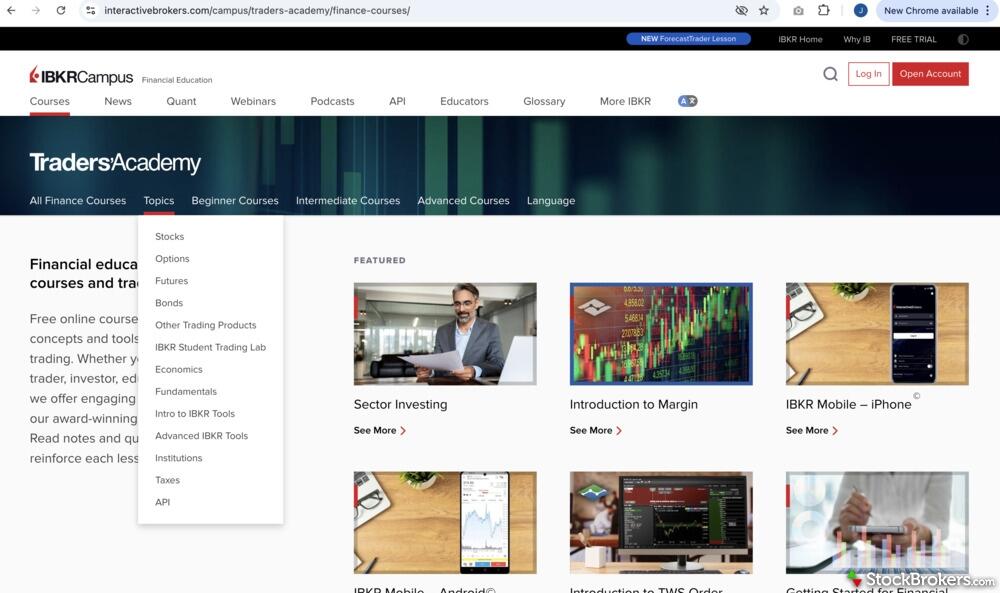Open Chrome profile avatar J
The image size is (1000, 593).
click(860, 10)
